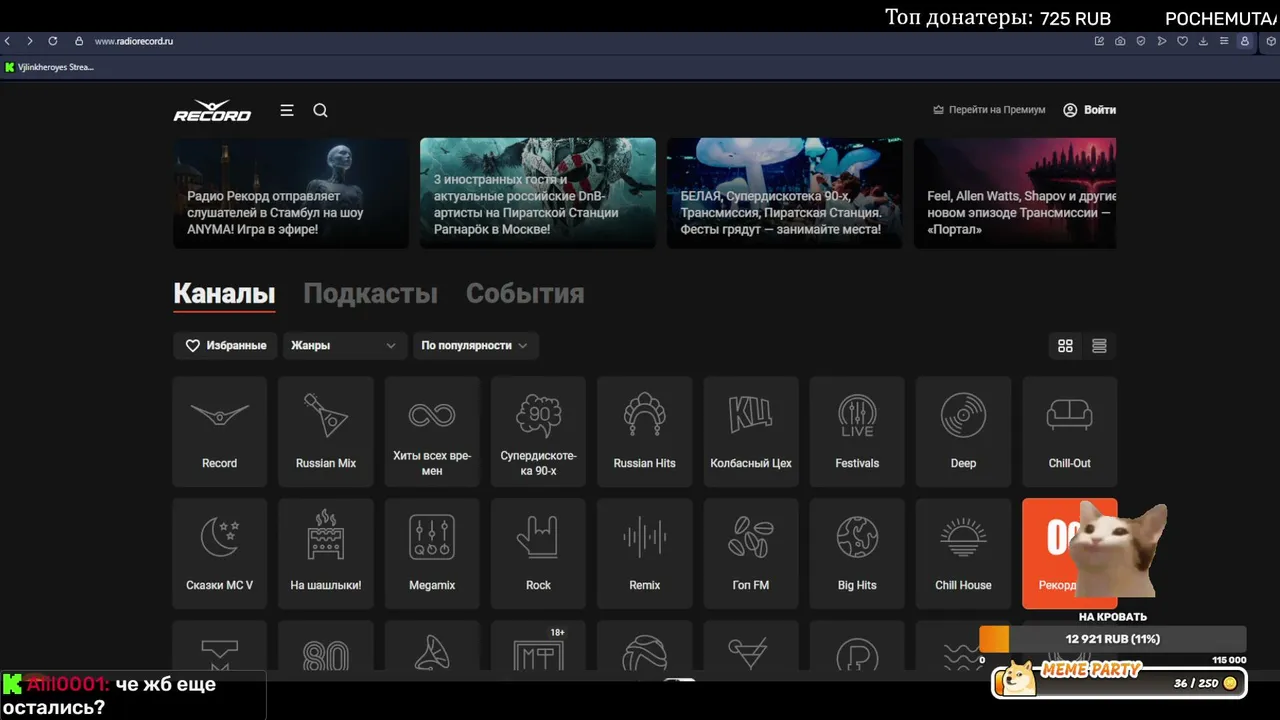This screenshot has height=720, width=1280.
Task: Open the Пиратская Станция Рагнарёк news card
Action: pos(538,193)
